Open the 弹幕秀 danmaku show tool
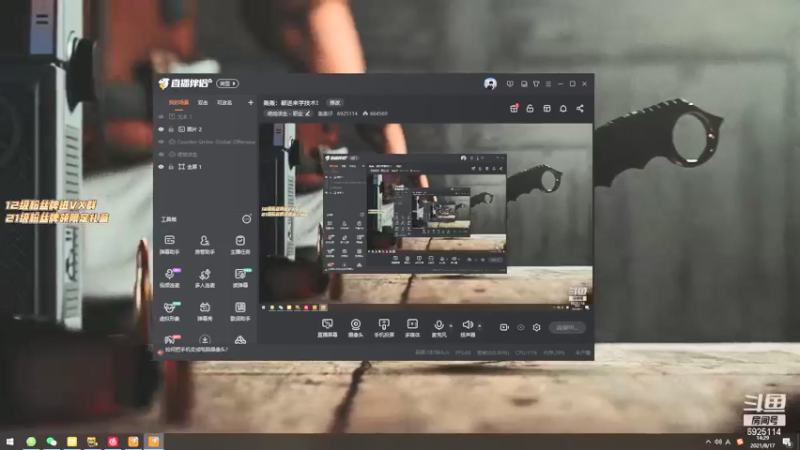This screenshot has height=450, width=800. 205,311
